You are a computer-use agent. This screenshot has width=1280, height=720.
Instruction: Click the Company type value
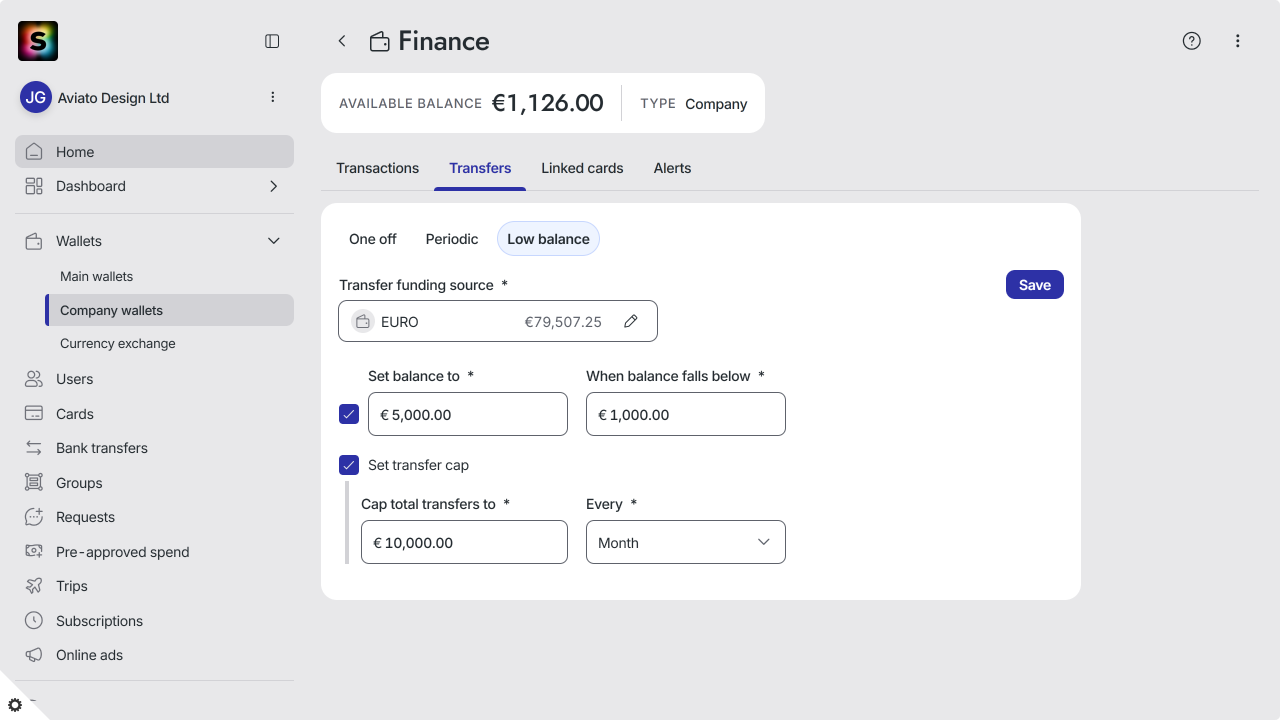click(716, 104)
